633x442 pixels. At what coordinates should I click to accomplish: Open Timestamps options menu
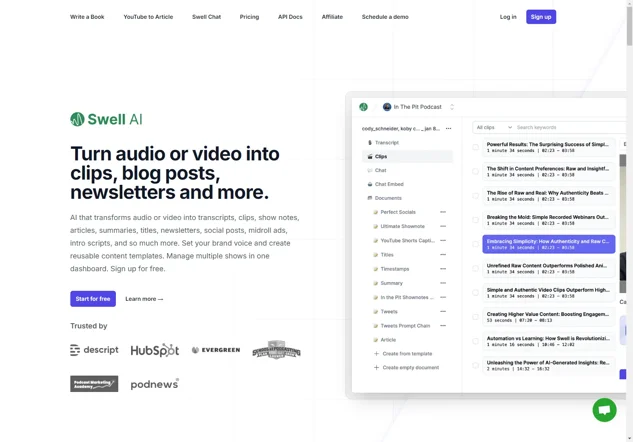pyautogui.click(x=443, y=269)
